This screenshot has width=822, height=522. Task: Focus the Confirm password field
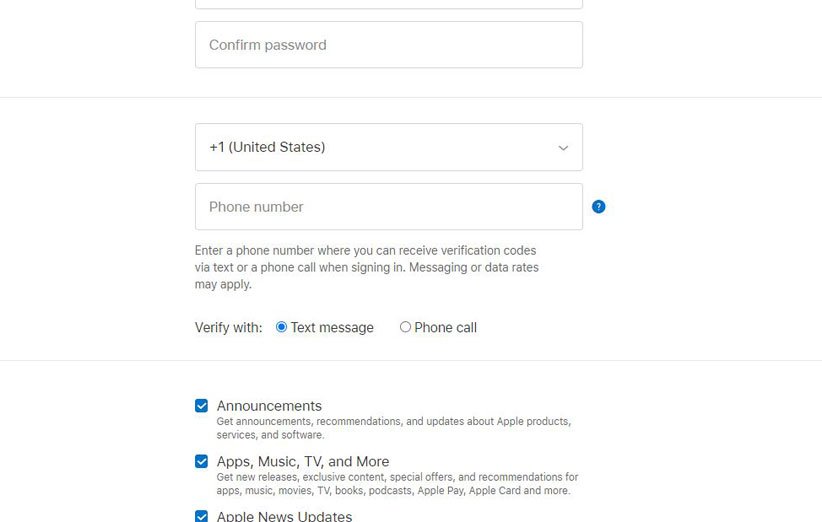point(388,45)
